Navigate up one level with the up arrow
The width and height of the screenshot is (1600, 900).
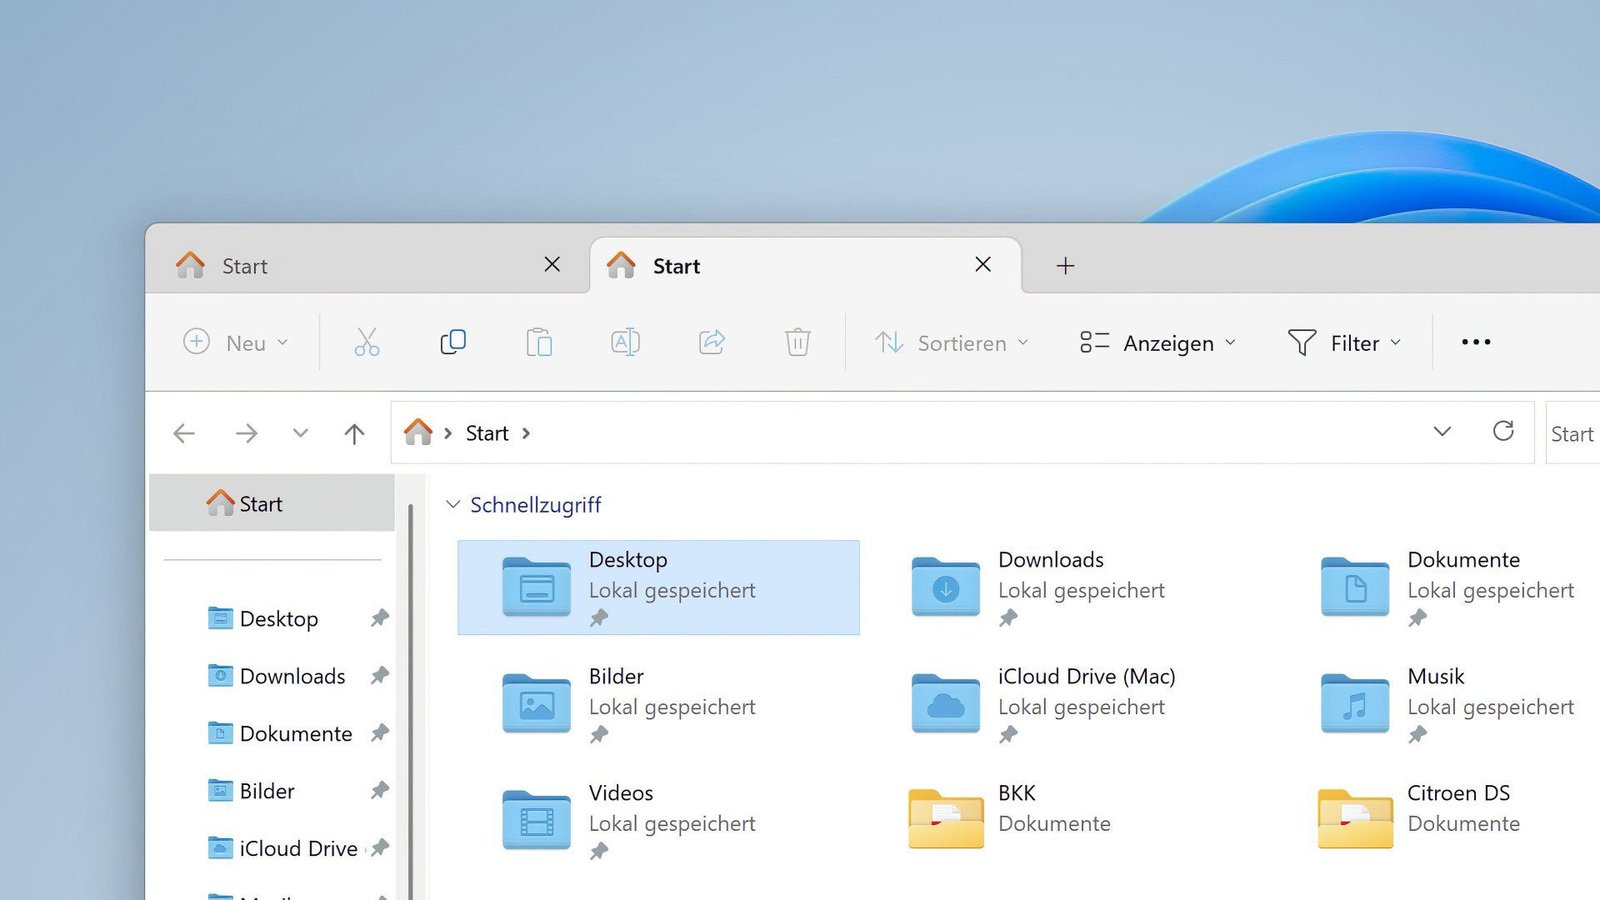(x=354, y=432)
